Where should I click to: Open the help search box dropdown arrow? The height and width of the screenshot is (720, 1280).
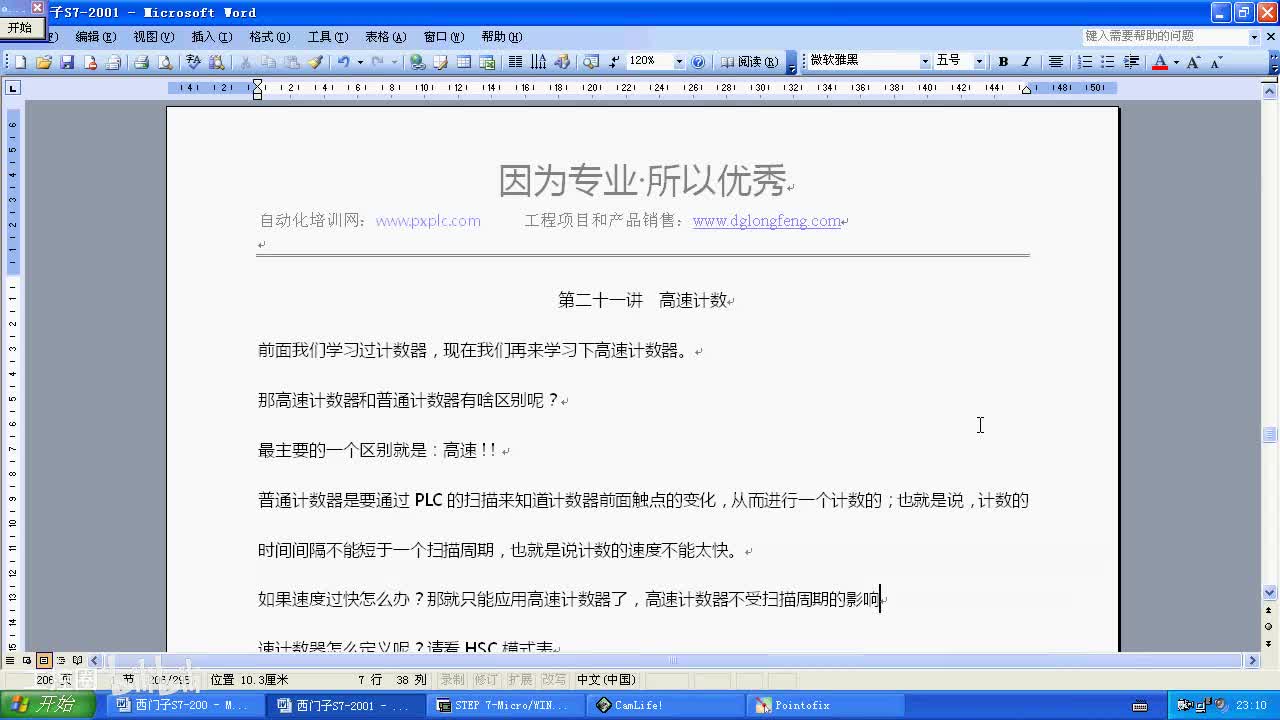1254,36
